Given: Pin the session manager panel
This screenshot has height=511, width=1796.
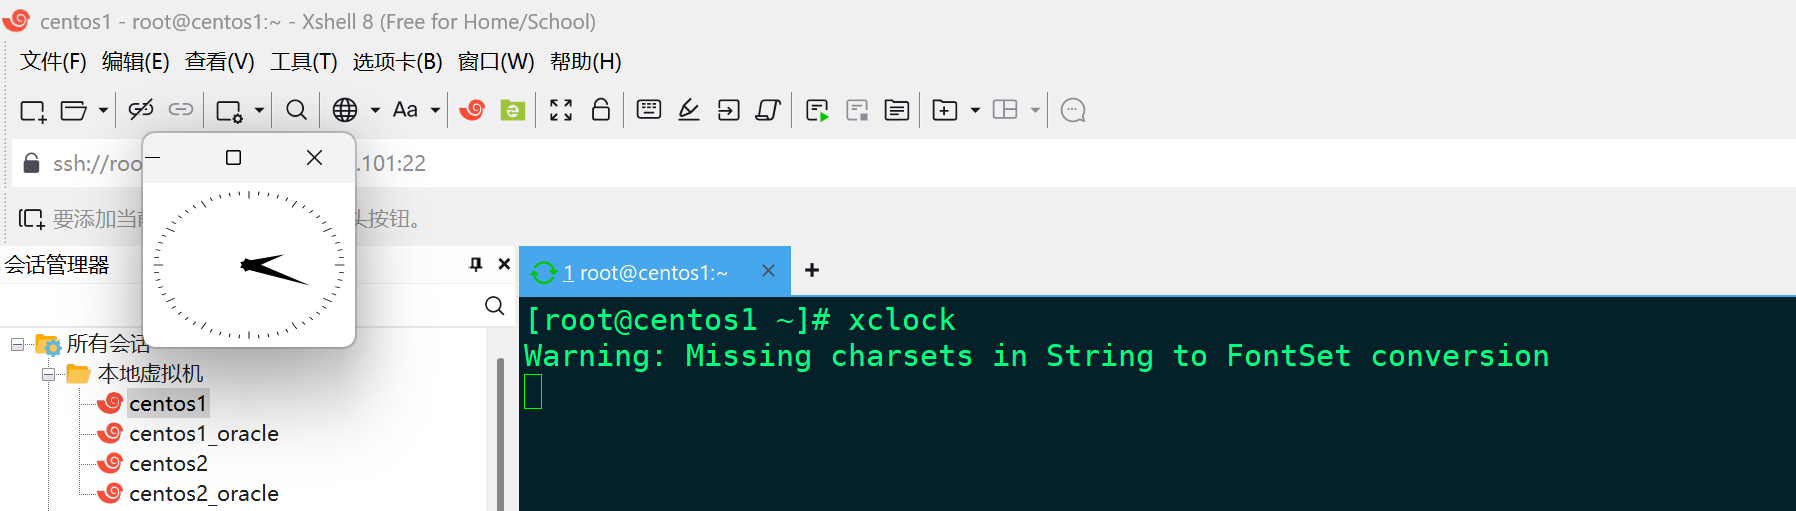Looking at the screenshot, I should (x=476, y=264).
